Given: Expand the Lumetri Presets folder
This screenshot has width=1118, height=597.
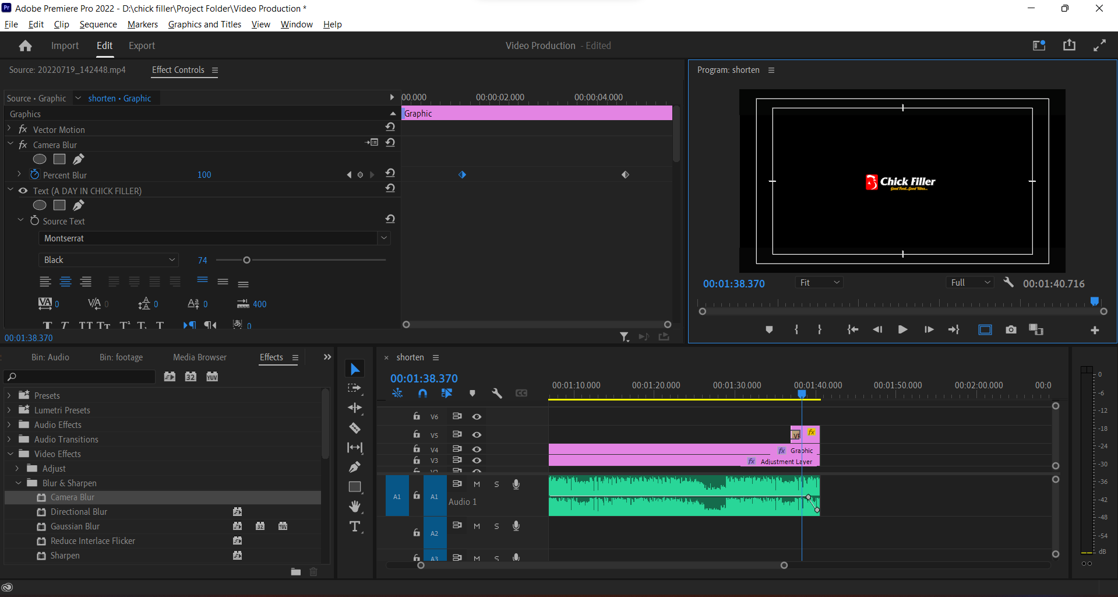Looking at the screenshot, I should click(10, 410).
